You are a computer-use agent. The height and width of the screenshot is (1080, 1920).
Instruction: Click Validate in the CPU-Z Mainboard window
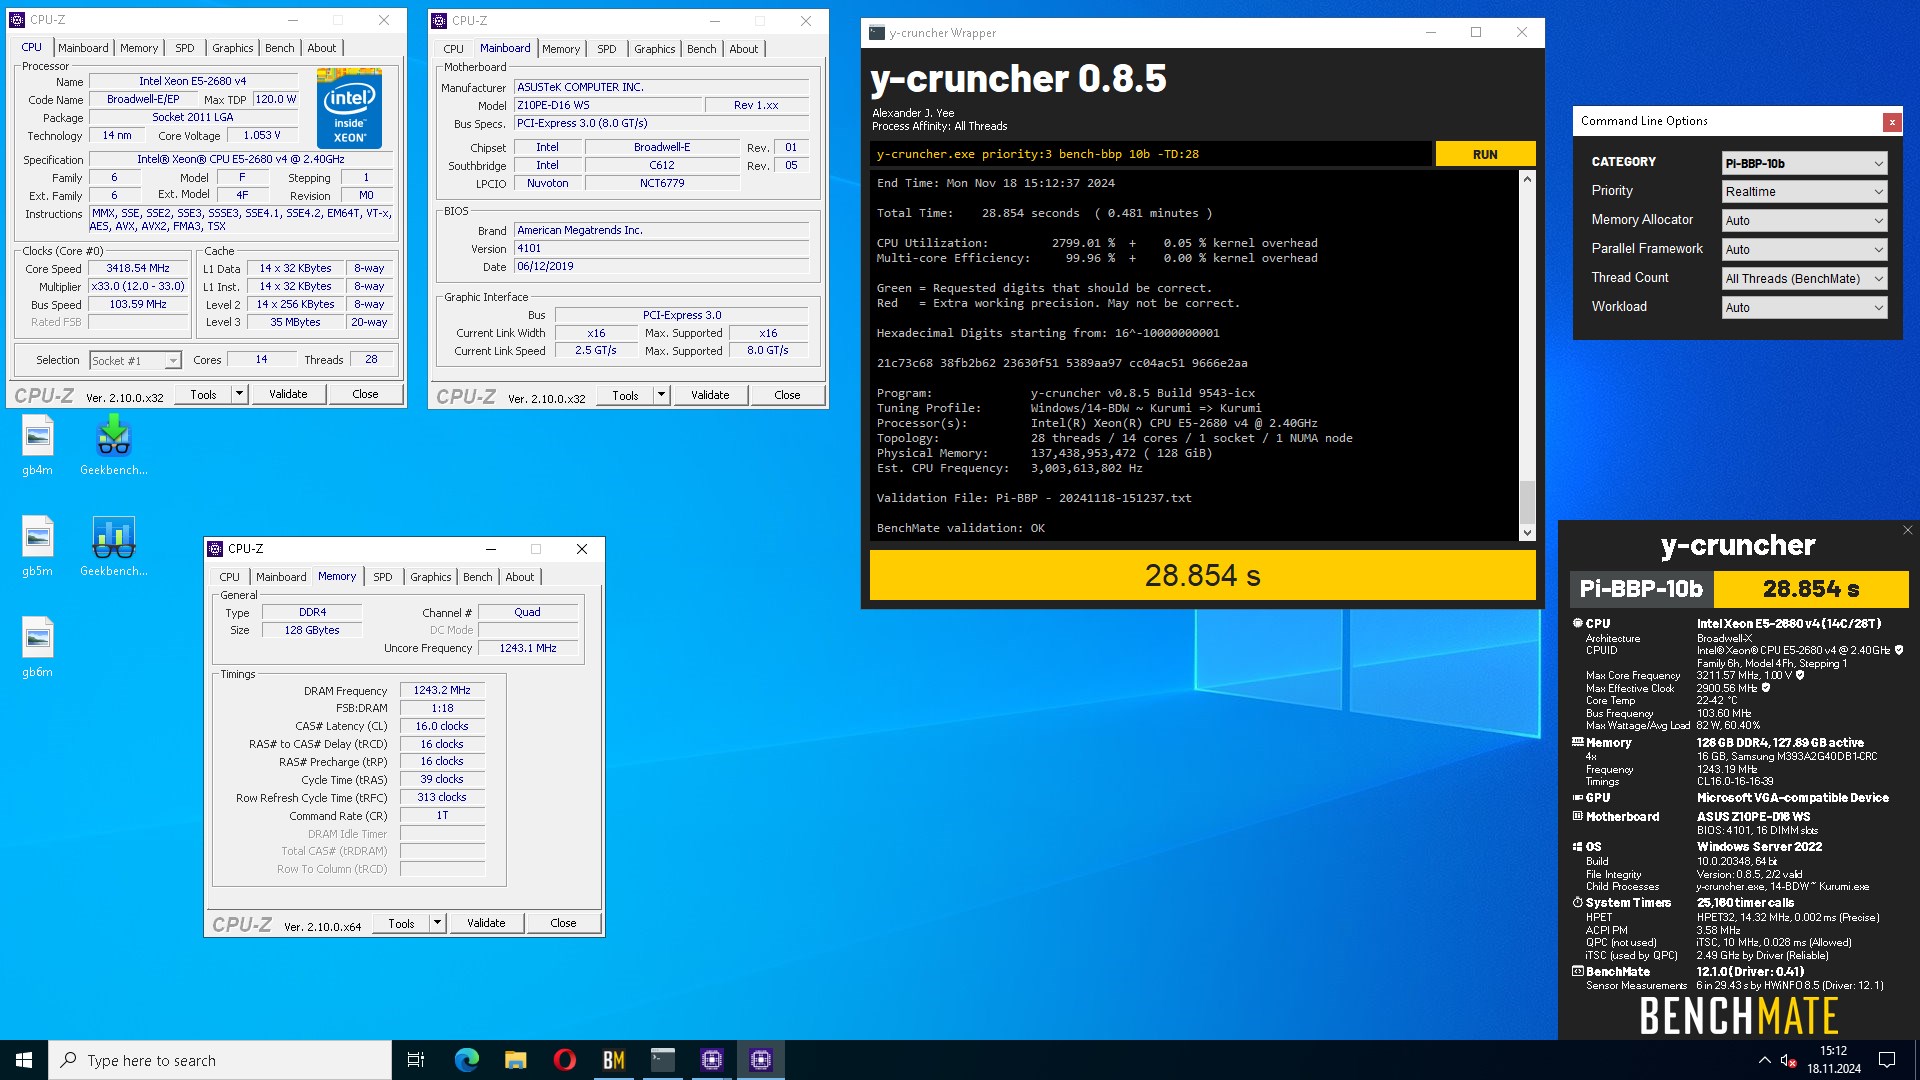710,395
